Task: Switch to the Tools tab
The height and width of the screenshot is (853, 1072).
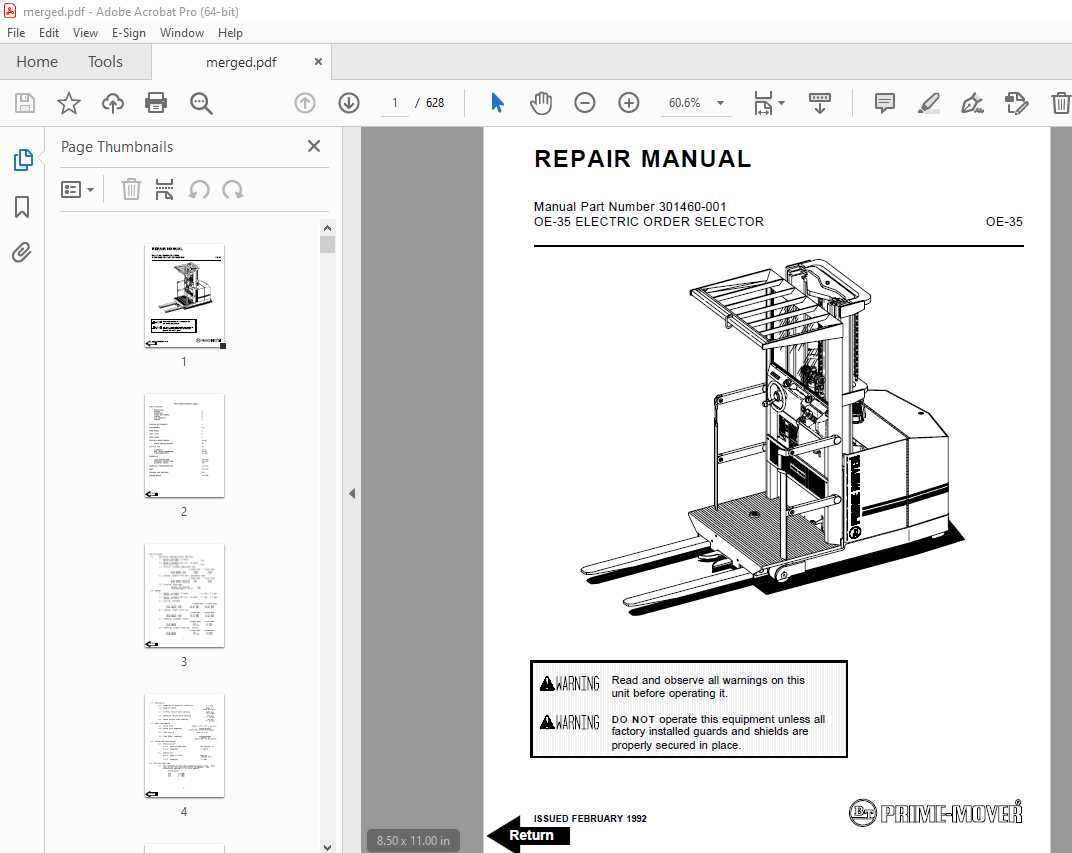Action: pyautogui.click(x=105, y=62)
